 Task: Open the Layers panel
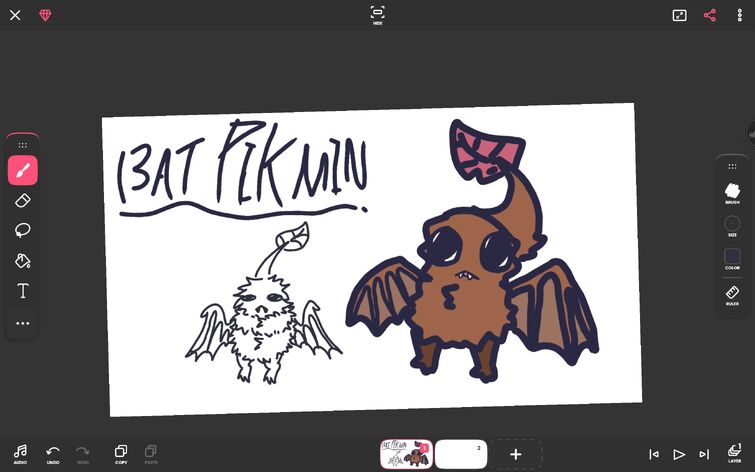(734, 454)
